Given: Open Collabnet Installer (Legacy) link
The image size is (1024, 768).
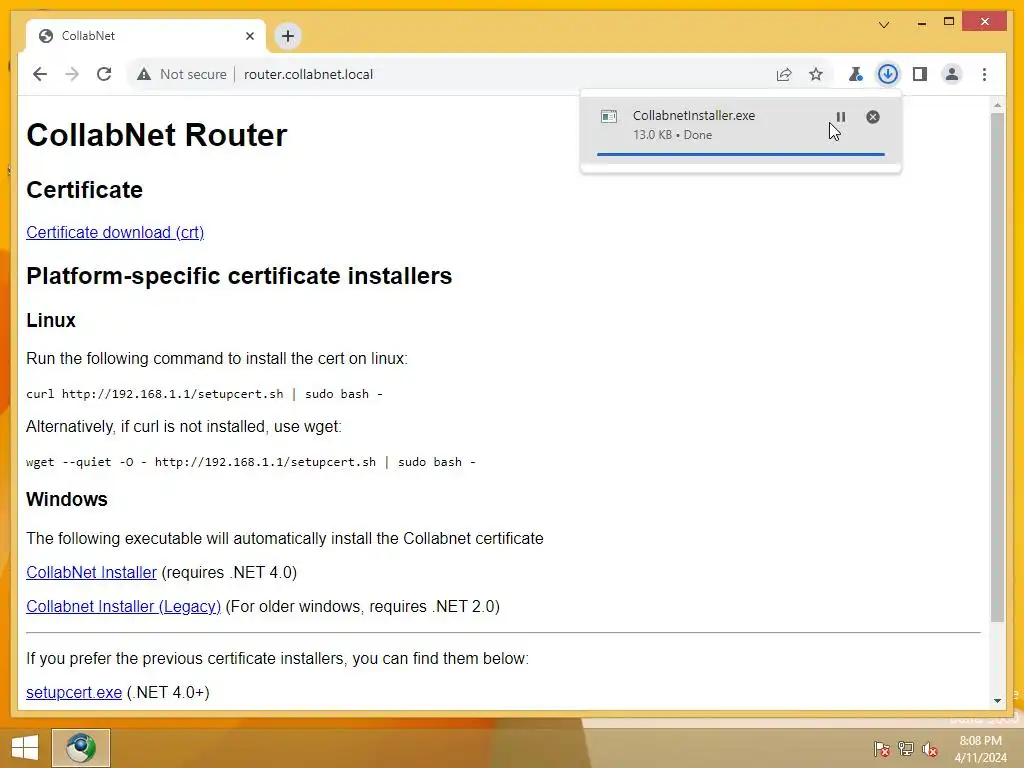Looking at the screenshot, I should click(x=123, y=607).
